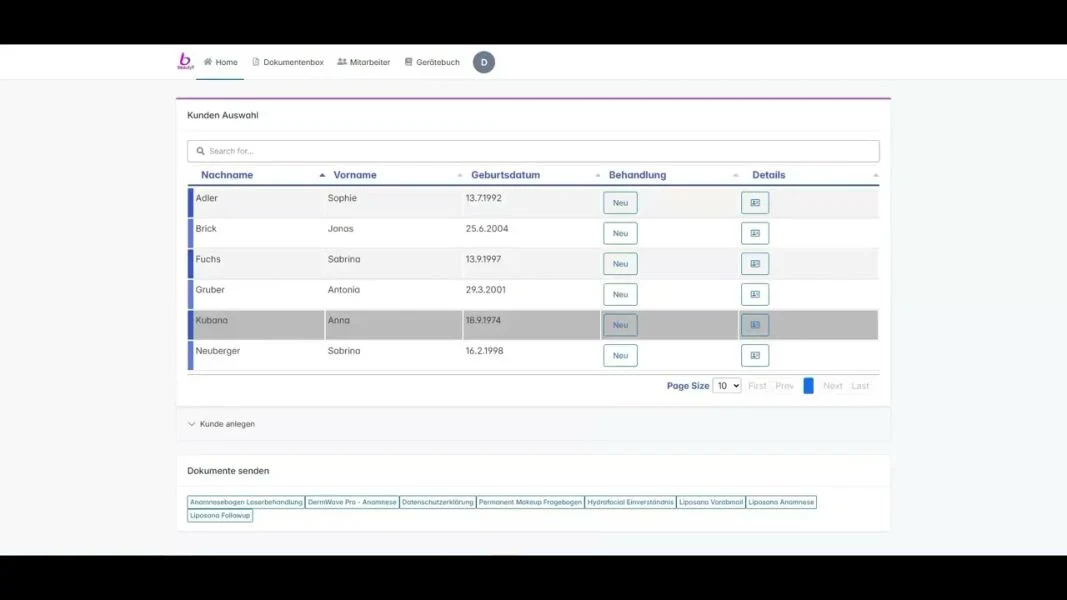Go to Dokumentenbox tab
The width and height of the screenshot is (1067, 600).
coord(288,62)
